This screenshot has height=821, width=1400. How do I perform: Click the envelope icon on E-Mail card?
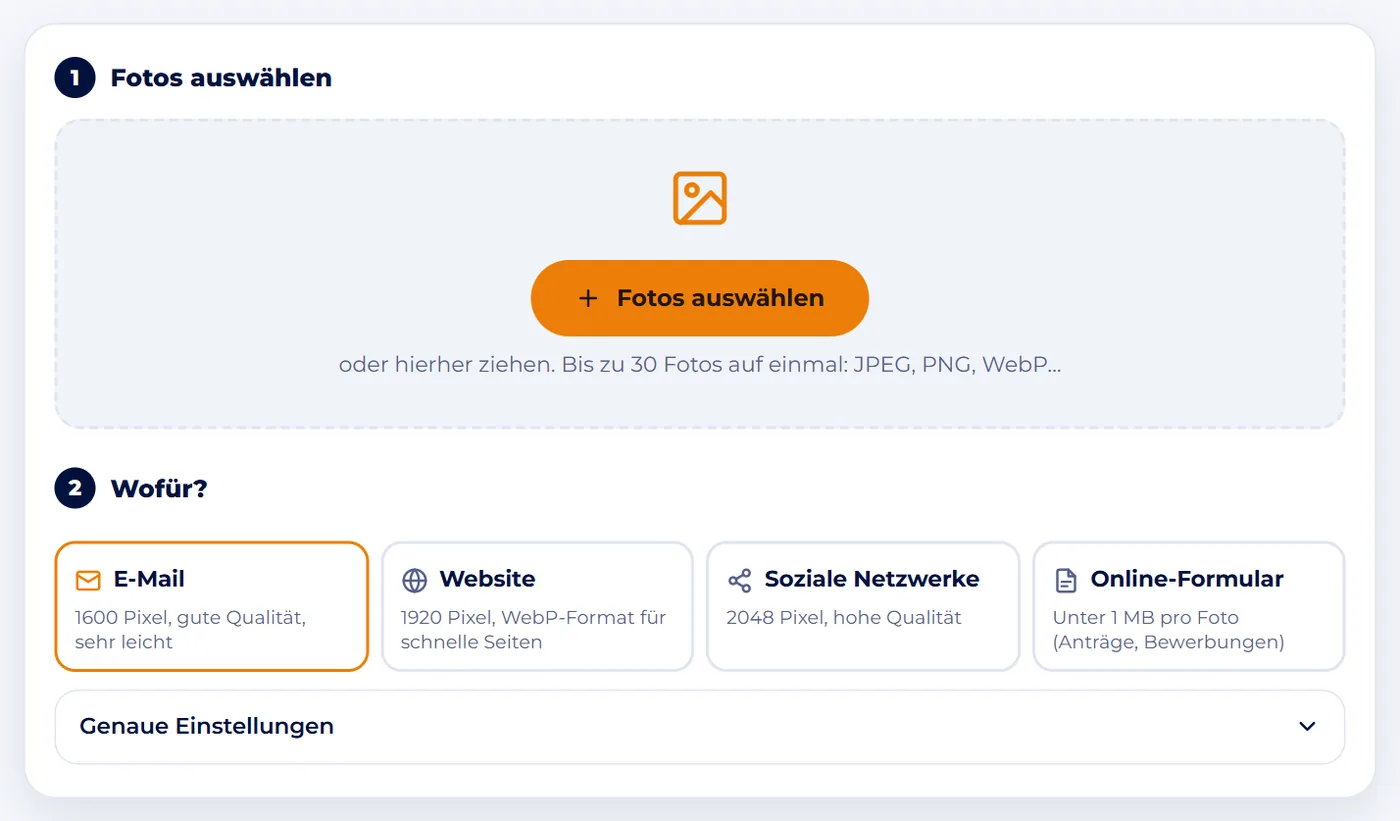click(x=88, y=580)
